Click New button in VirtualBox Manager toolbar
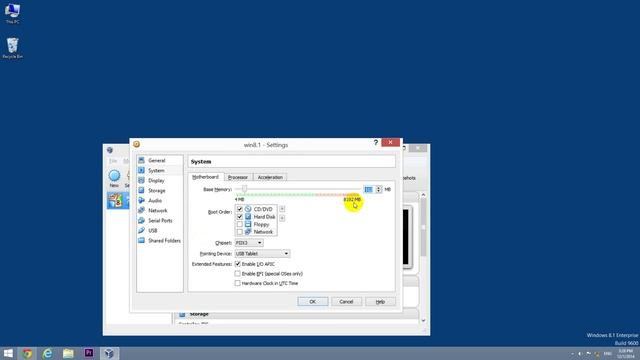 (114, 178)
